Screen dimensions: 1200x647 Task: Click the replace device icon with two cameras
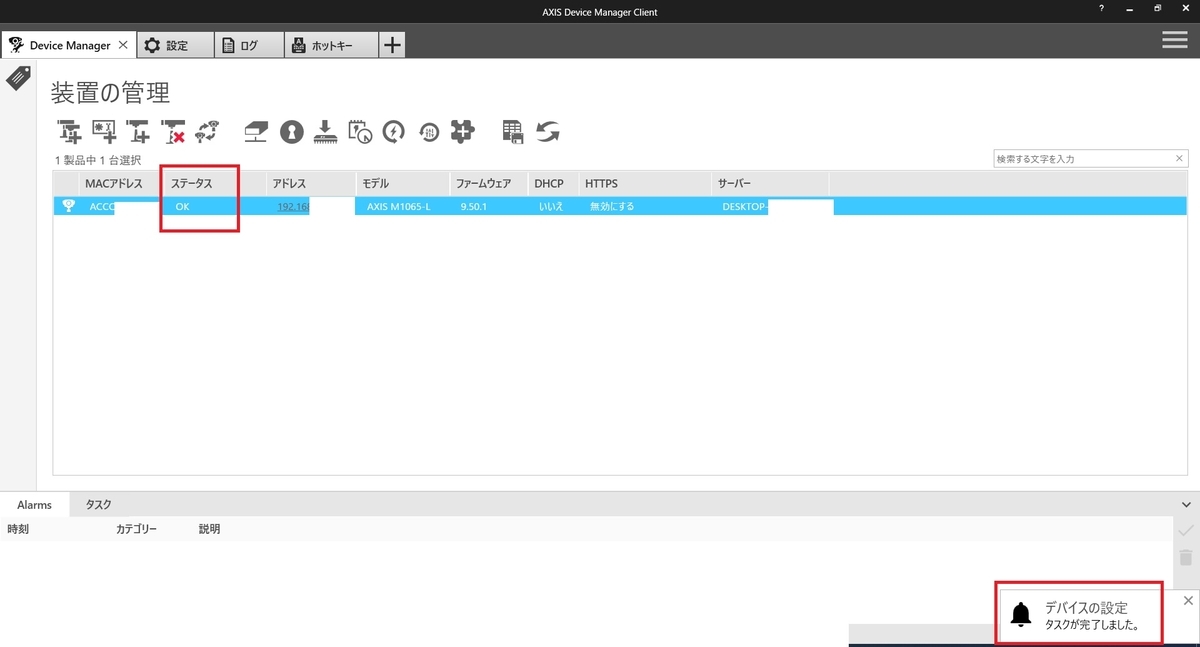click(x=207, y=131)
